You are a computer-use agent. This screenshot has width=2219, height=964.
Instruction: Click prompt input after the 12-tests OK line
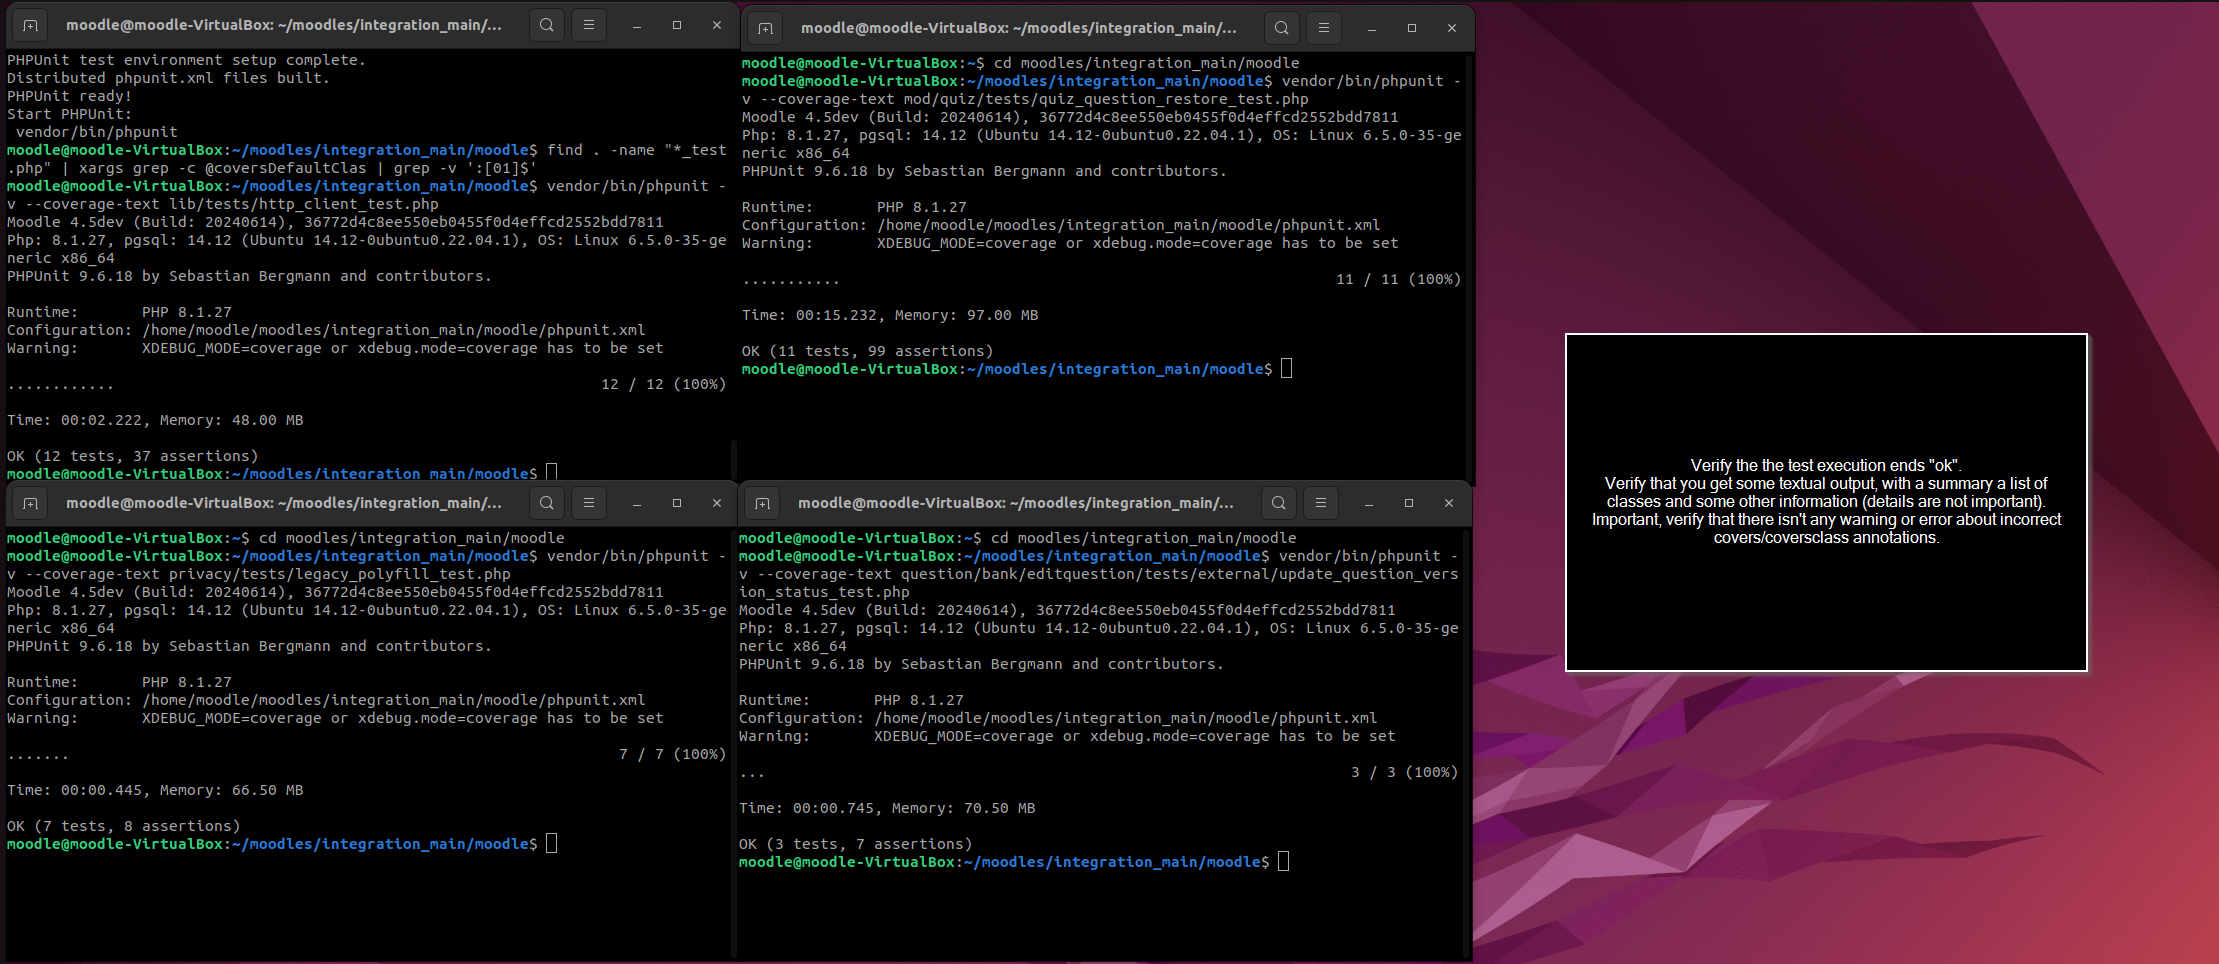pyautogui.click(x=551, y=473)
